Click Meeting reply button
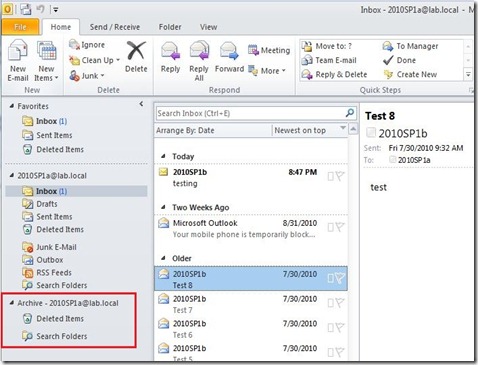This screenshot has height=365, width=478. [269, 50]
